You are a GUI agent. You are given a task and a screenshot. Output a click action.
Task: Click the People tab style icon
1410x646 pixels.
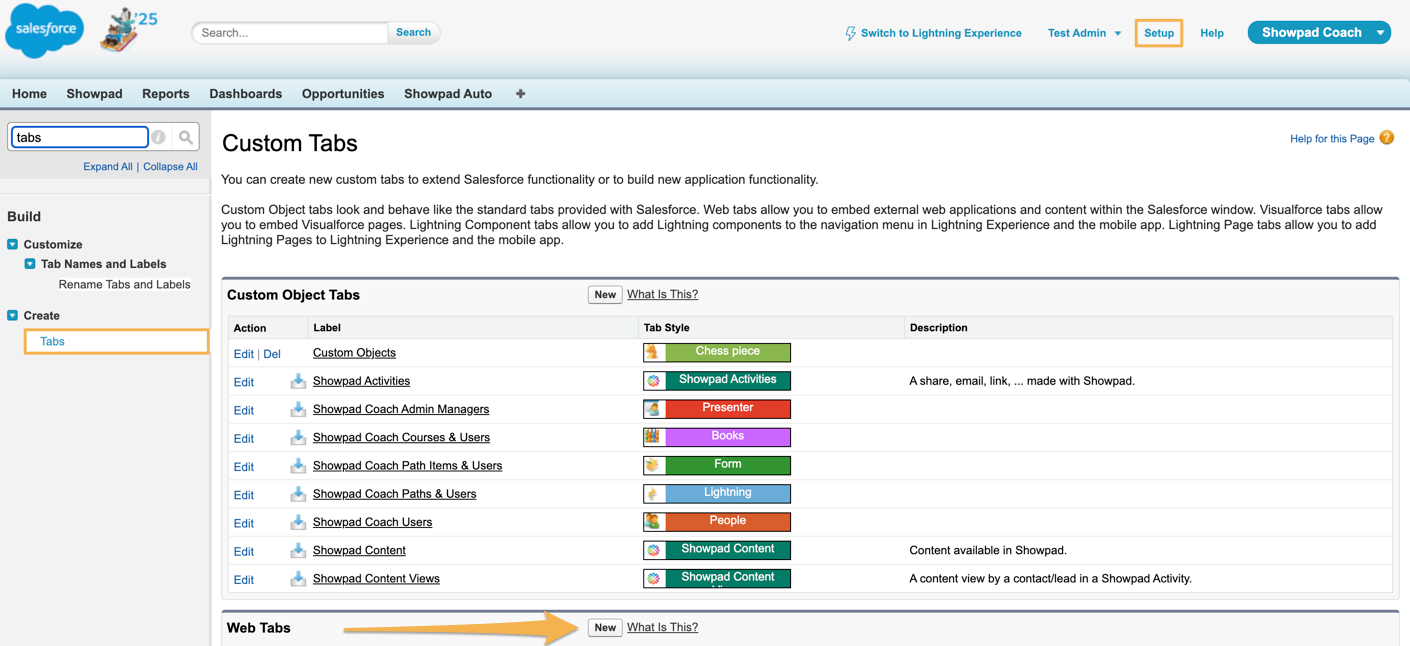654,521
